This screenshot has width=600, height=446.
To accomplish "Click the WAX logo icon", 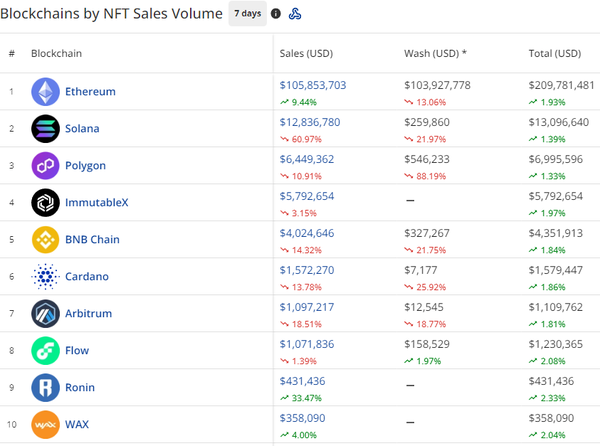I will point(46,425).
